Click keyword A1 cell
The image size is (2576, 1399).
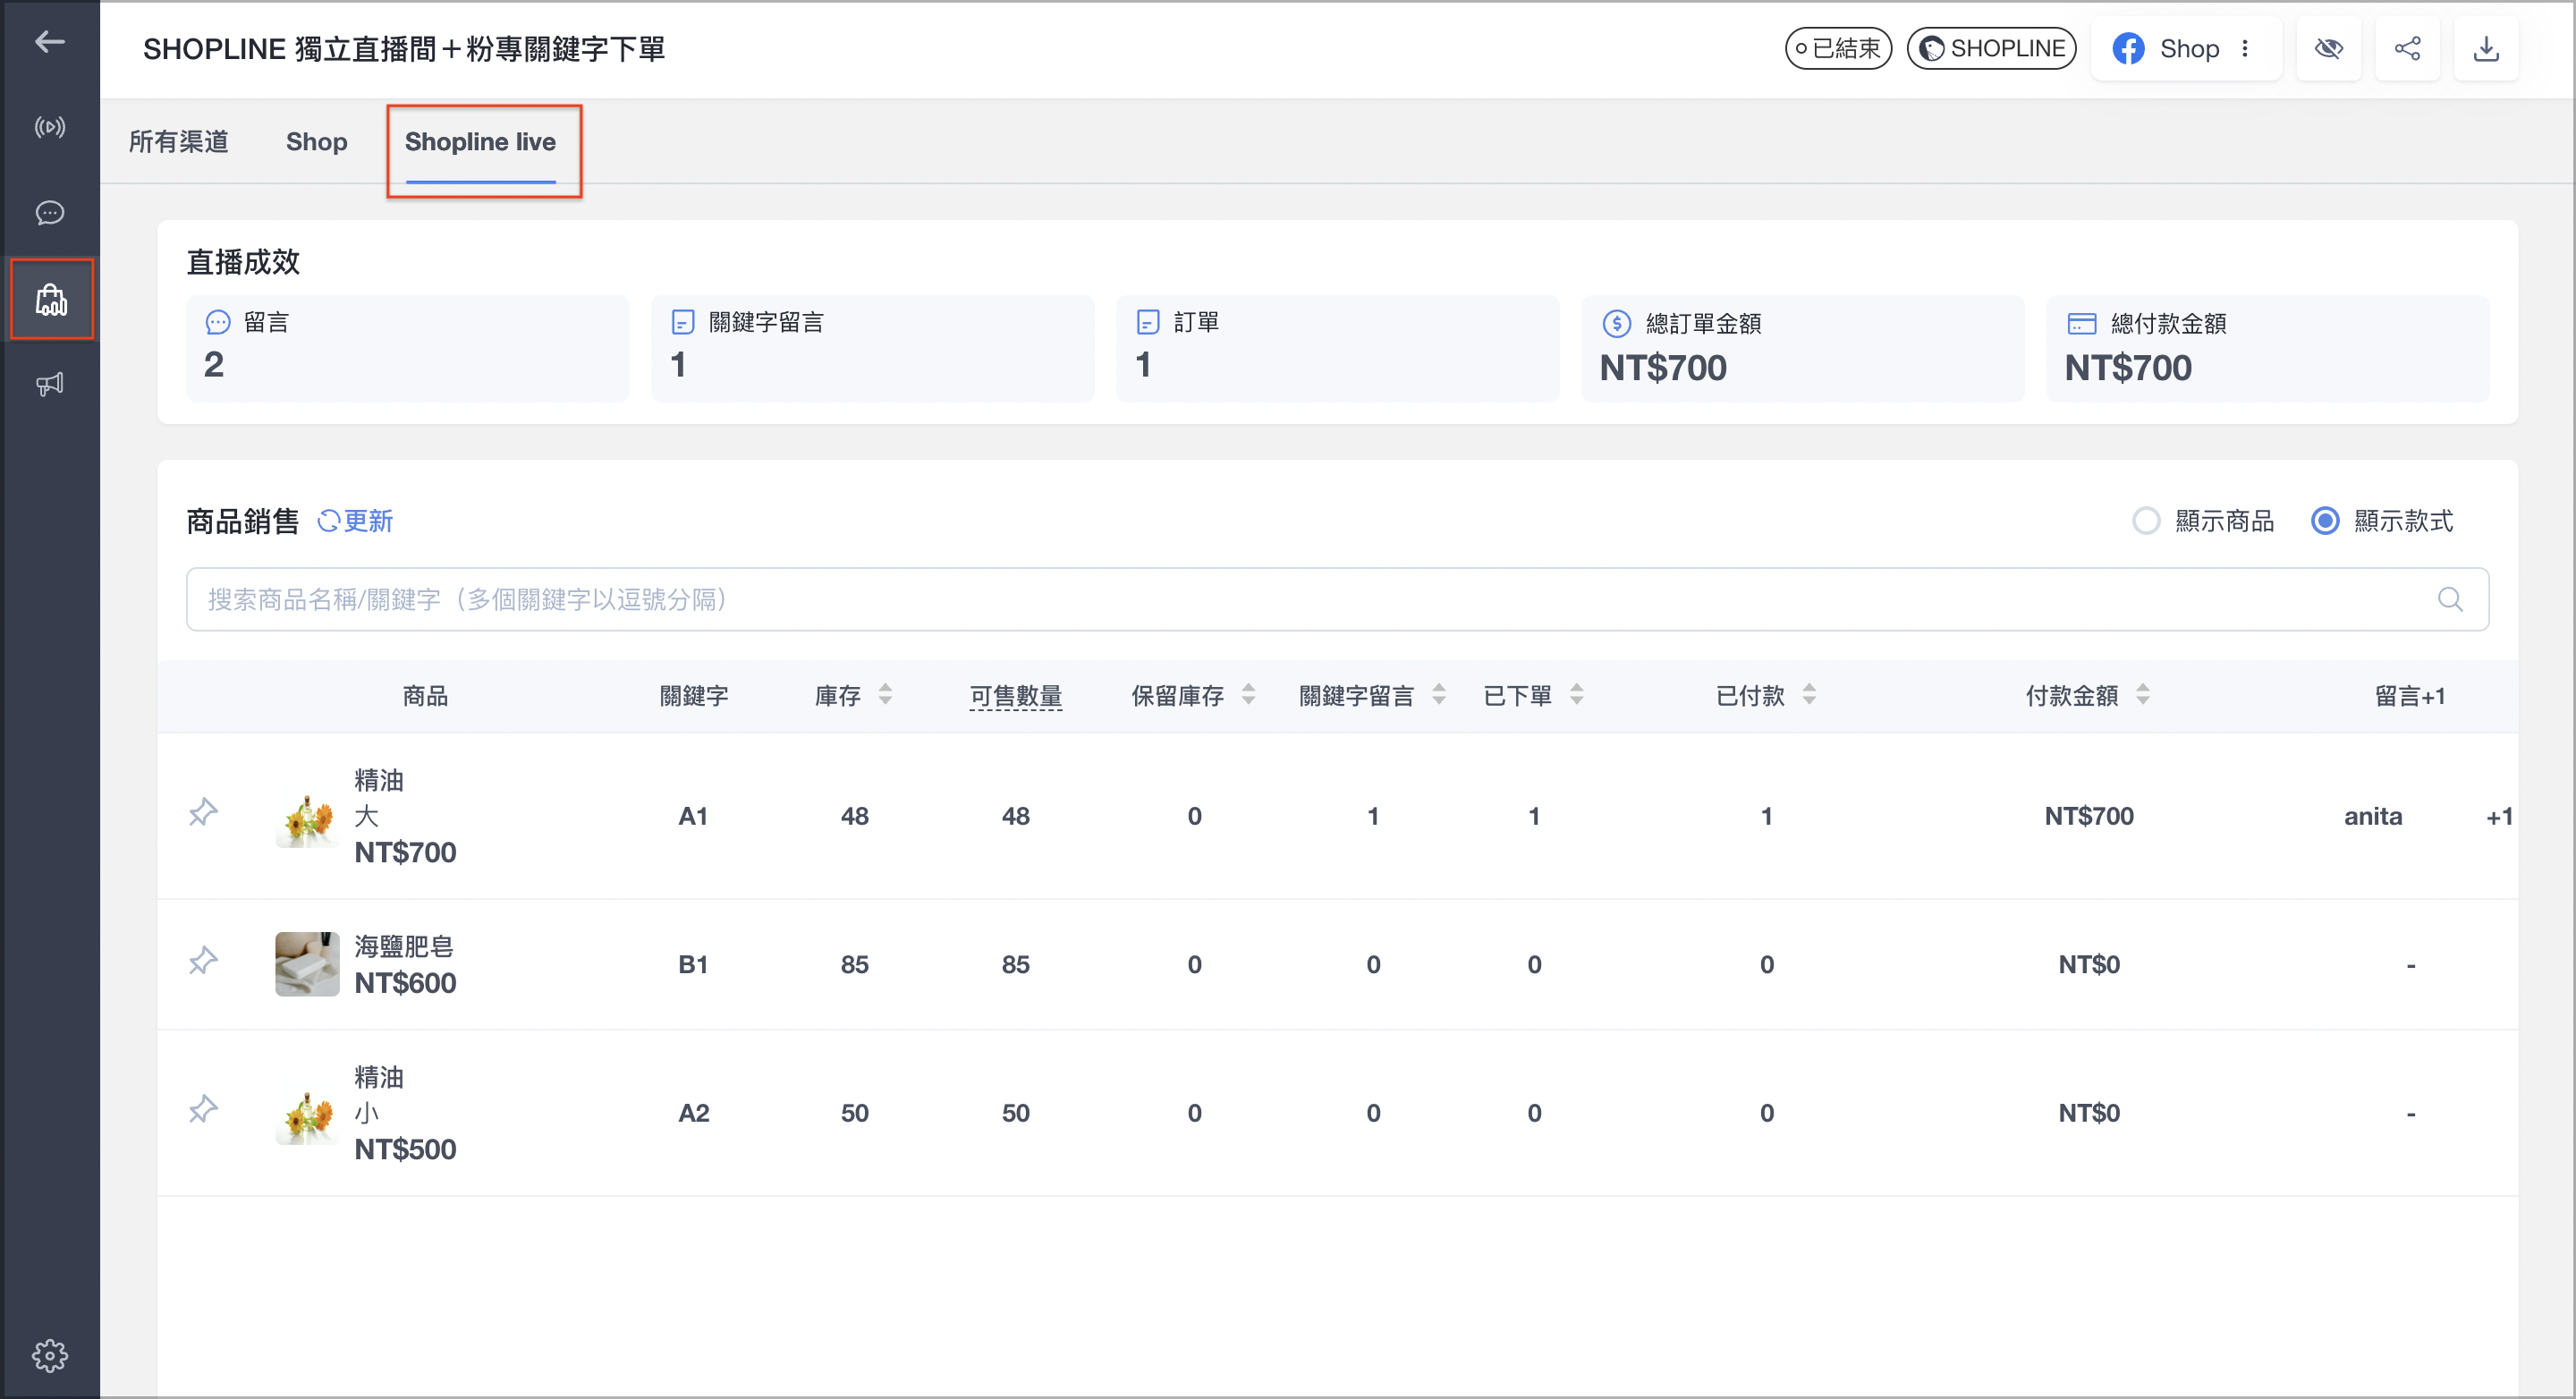[693, 816]
